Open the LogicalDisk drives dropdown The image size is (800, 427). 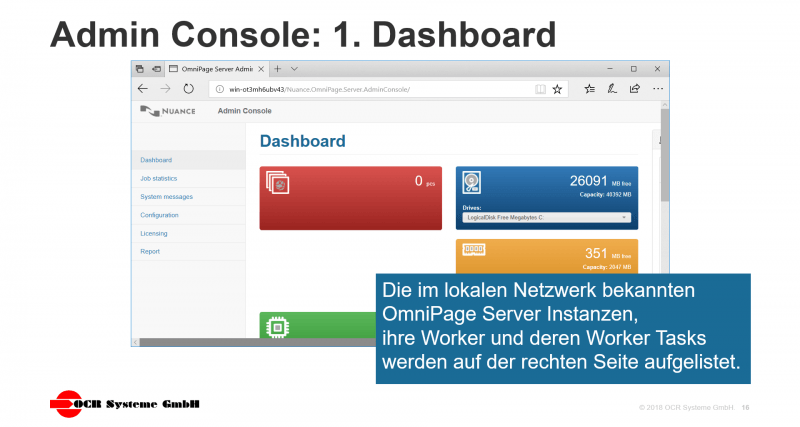(x=546, y=217)
